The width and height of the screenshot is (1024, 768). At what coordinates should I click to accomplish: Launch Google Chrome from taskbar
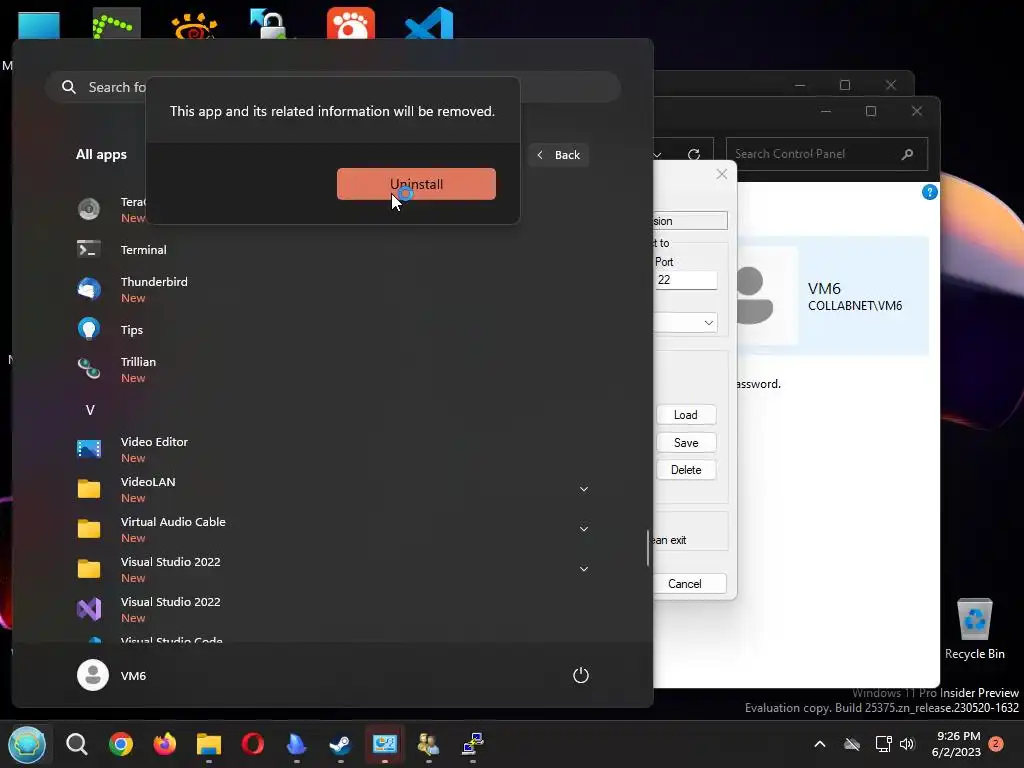click(121, 744)
